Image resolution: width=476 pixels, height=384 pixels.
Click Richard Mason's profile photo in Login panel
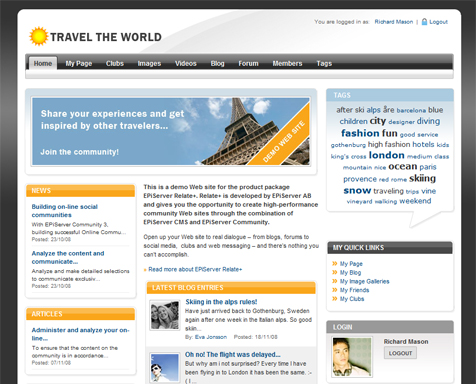[352, 357]
